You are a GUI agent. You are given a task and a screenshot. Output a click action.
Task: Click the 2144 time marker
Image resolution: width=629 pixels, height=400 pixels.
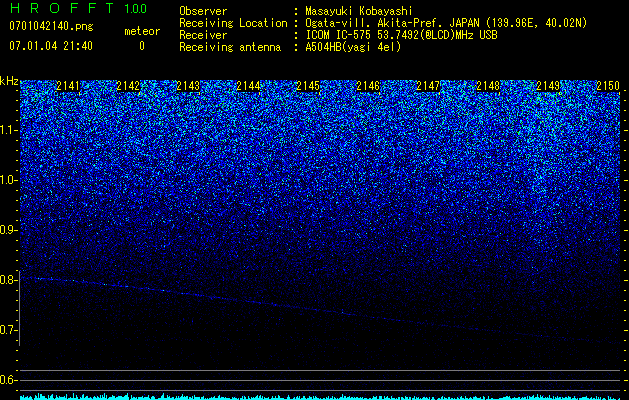tap(248, 86)
